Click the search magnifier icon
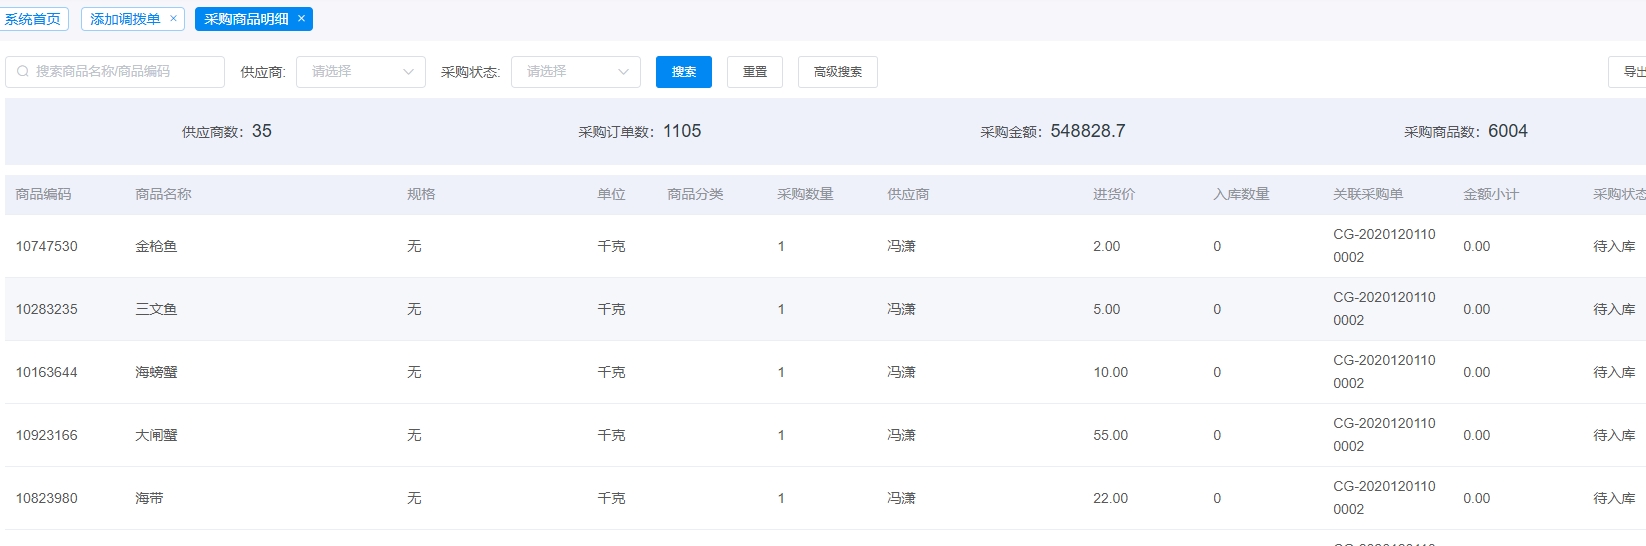 [x=23, y=72]
